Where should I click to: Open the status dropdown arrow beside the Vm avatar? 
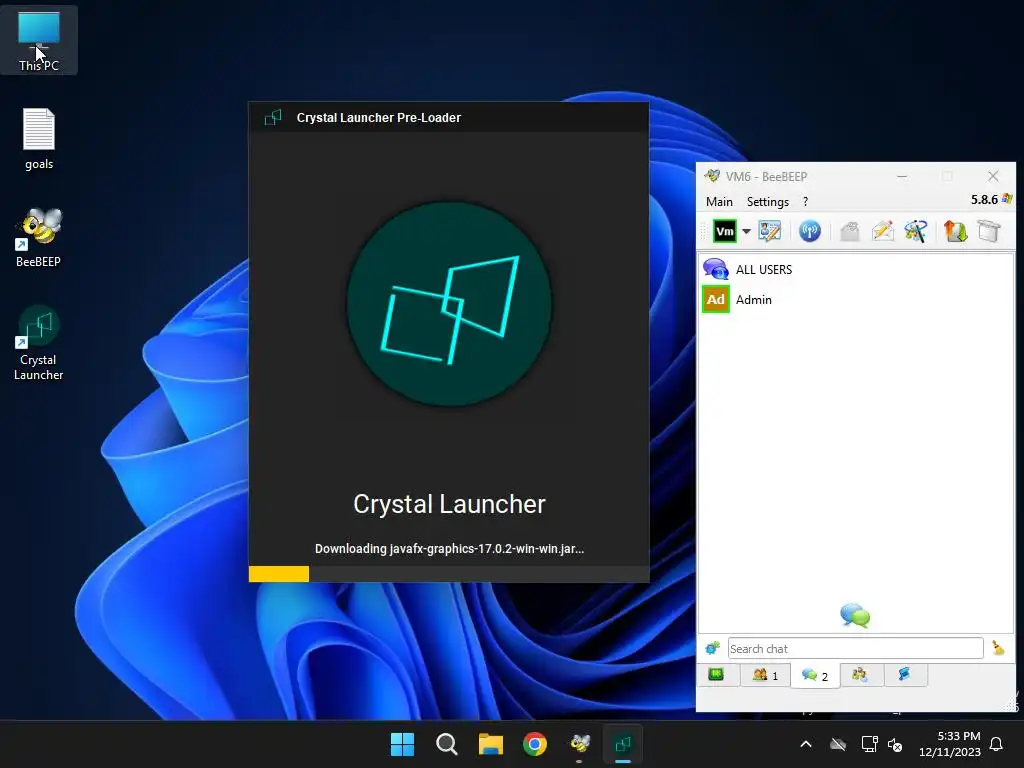[746, 231]
